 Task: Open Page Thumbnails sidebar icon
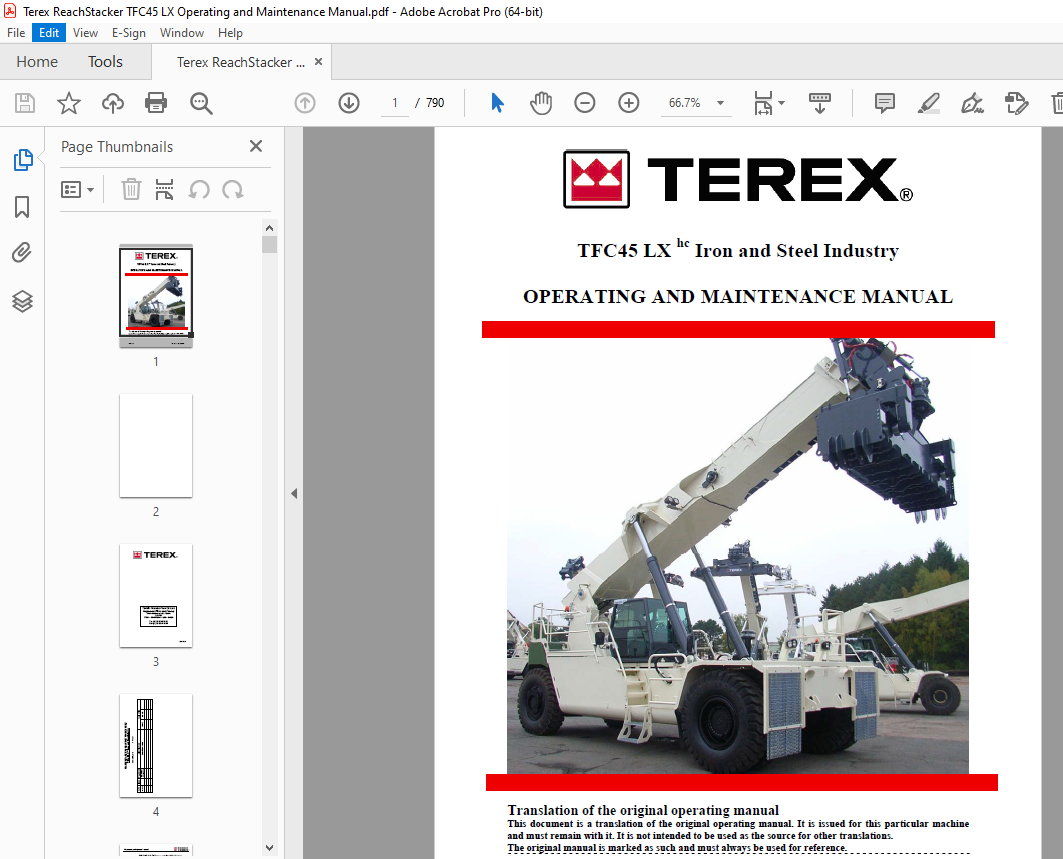tap(22, 159)
